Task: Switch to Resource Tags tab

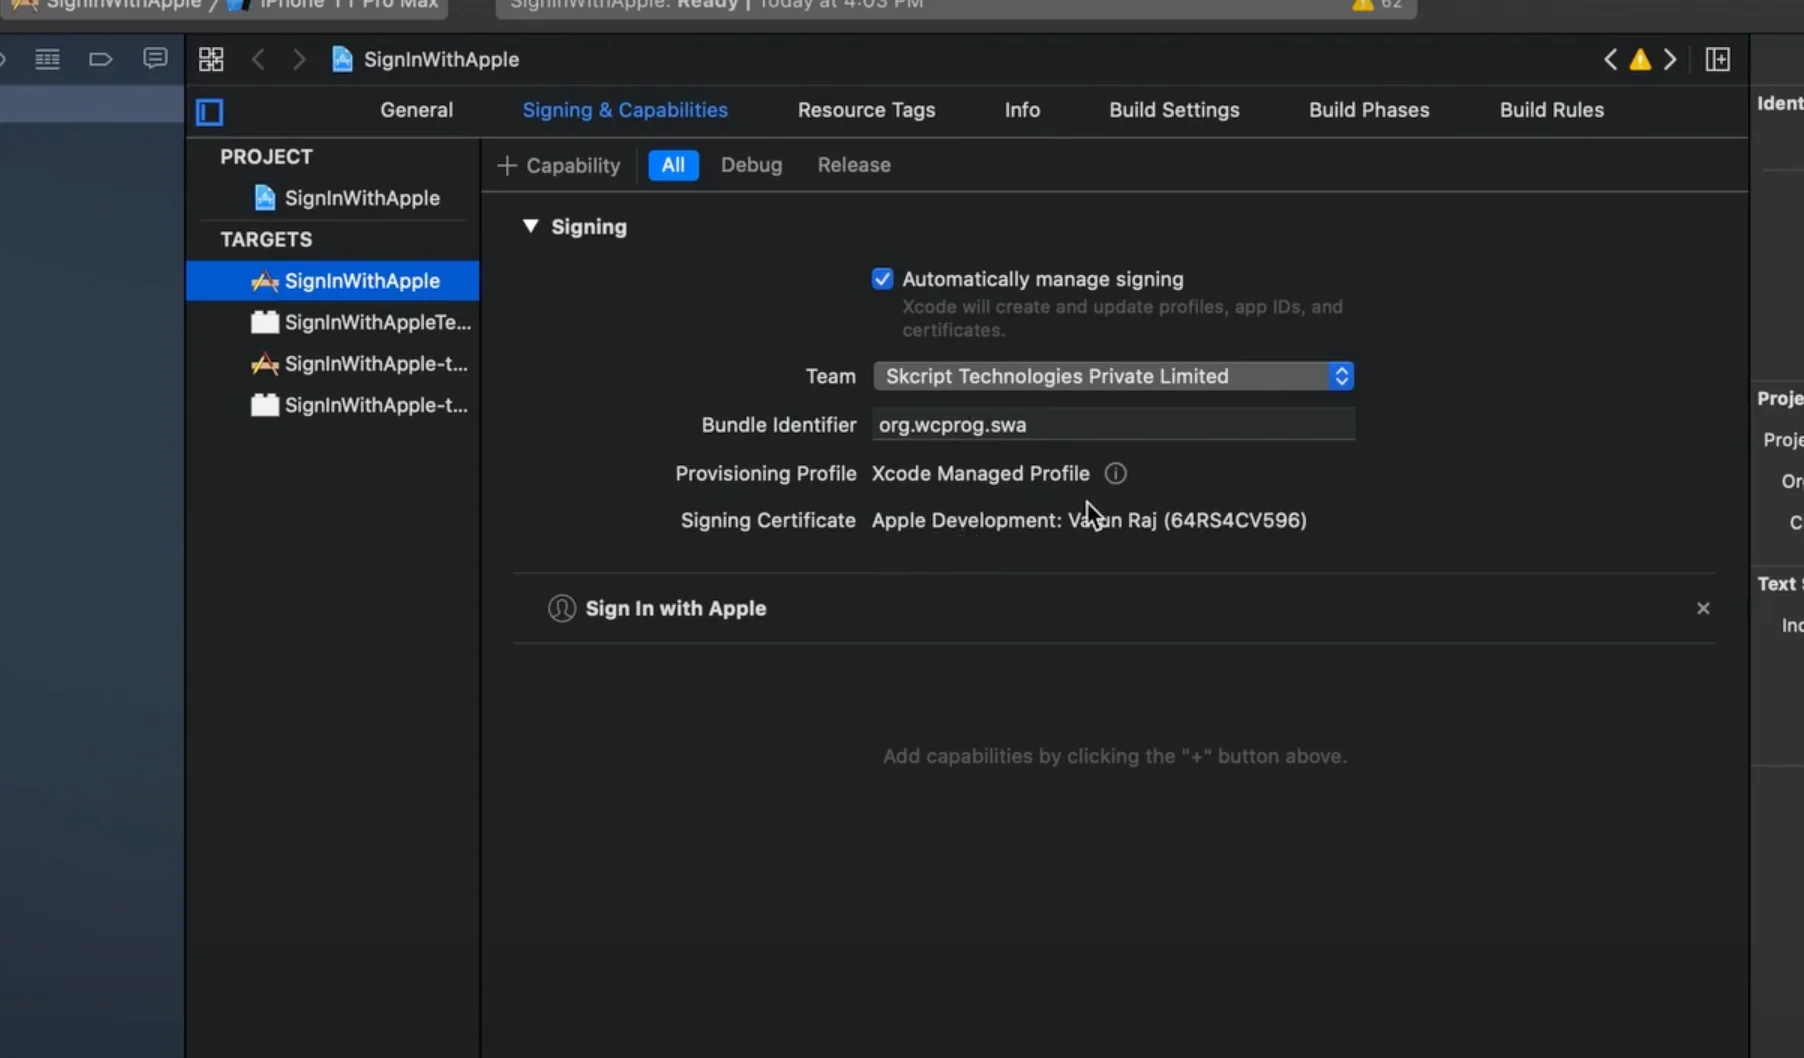Action: tap(866, 110)
